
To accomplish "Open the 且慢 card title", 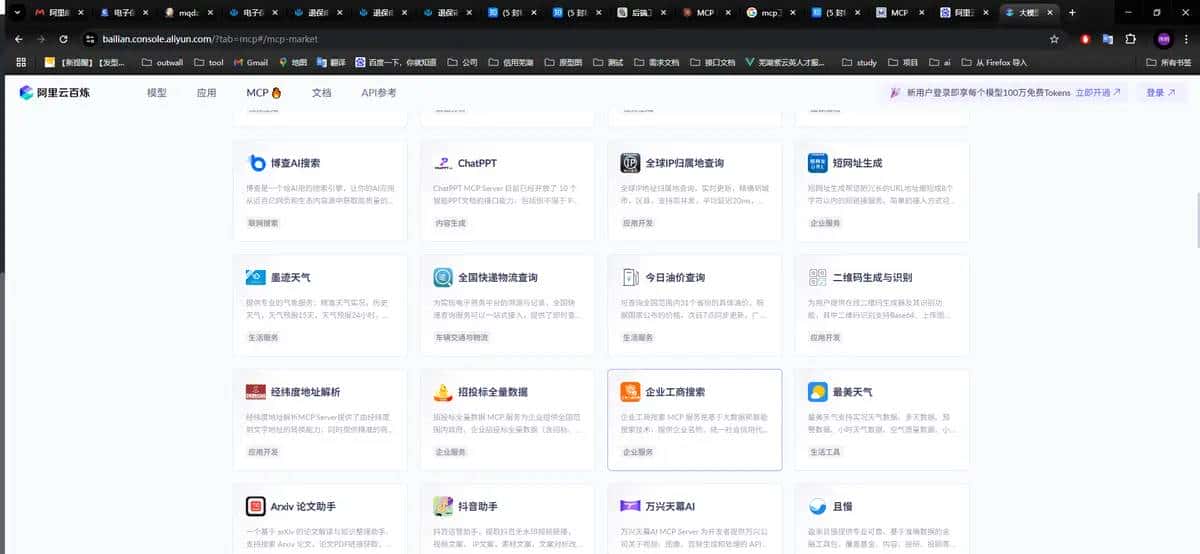I will [x=842, y=506].
